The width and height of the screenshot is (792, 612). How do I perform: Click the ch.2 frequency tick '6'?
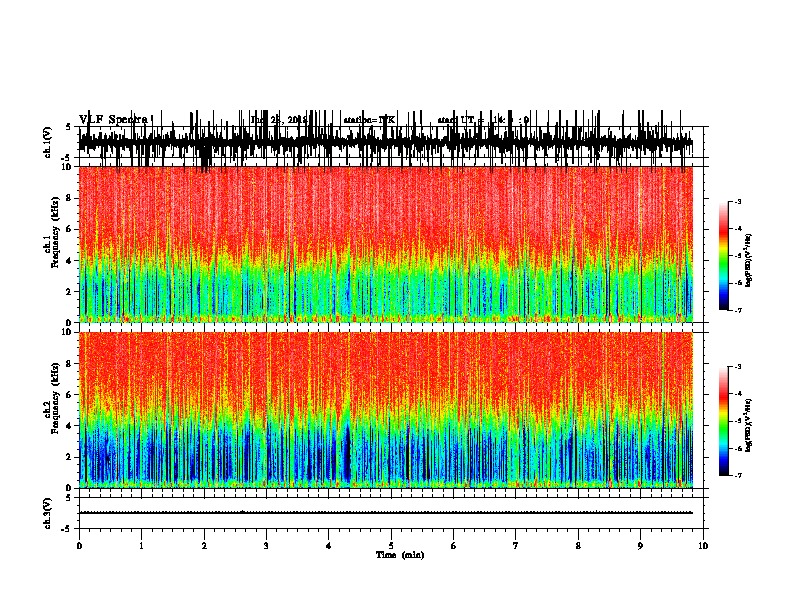coord(70,395)
